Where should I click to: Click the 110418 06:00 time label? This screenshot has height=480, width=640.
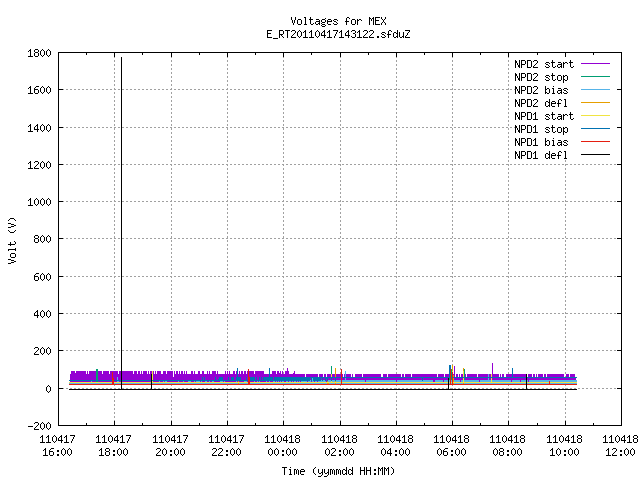tap(451, 446)
